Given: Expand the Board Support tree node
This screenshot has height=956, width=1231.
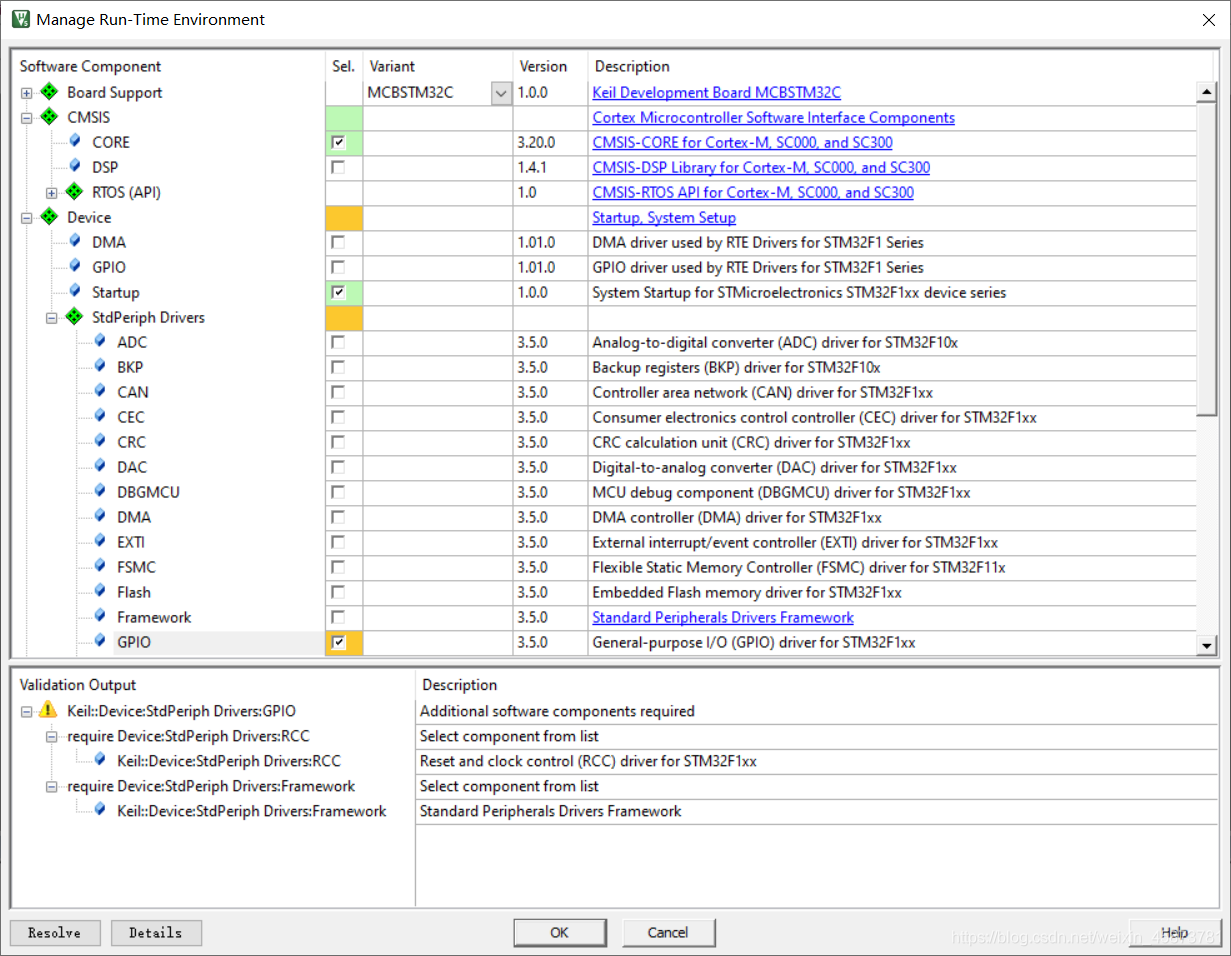Looking at the screenshot, I should pos(27,93).
